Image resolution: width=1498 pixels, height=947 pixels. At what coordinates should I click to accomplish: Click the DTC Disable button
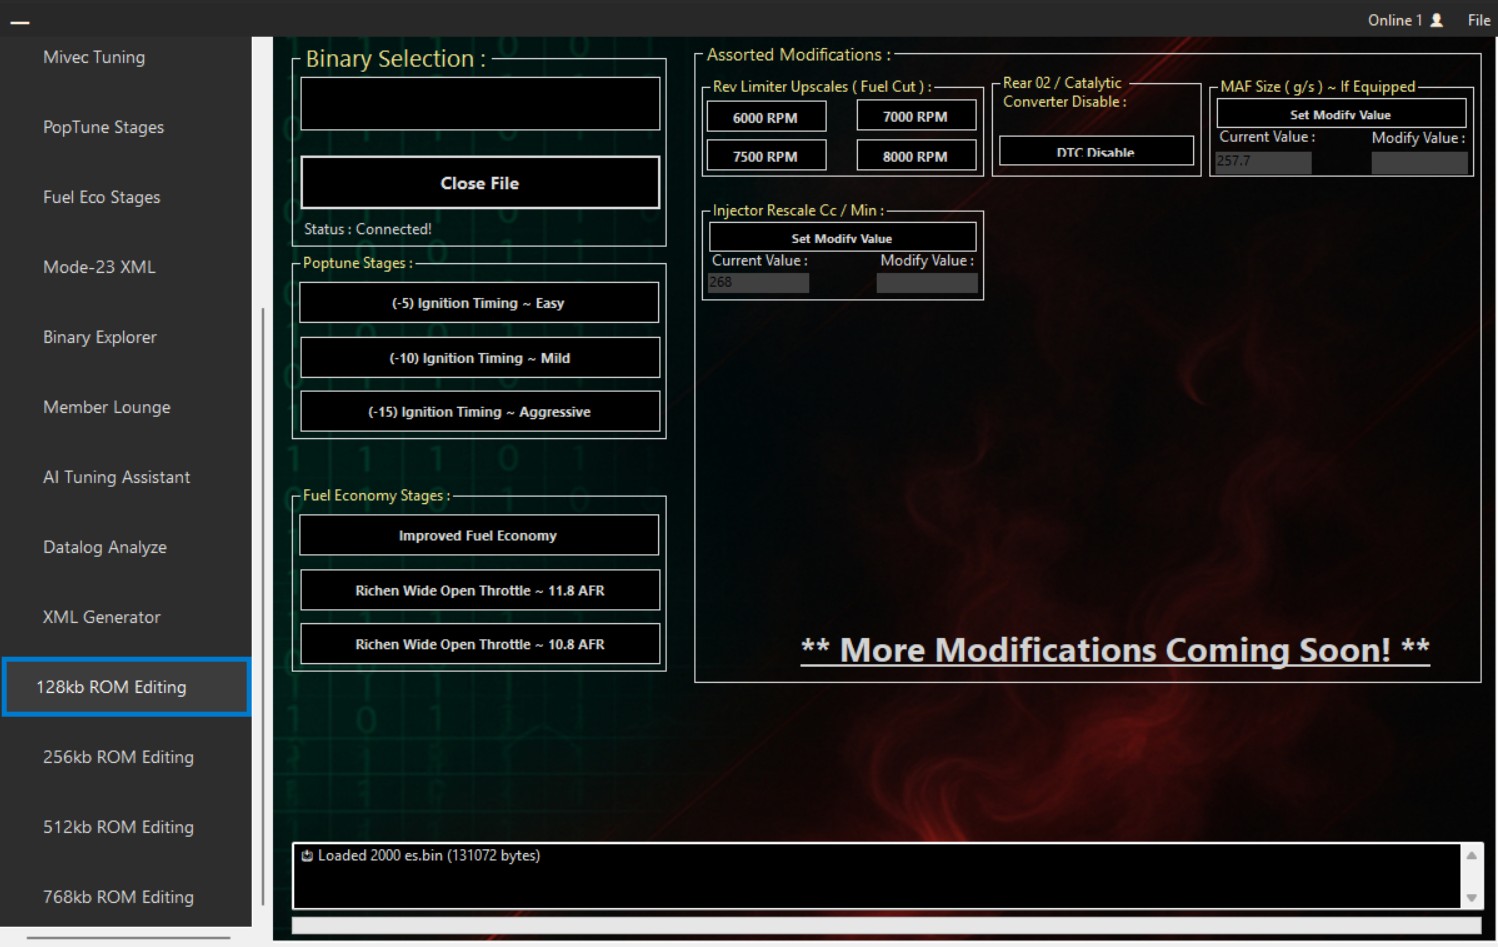[x=1095, y=151]
